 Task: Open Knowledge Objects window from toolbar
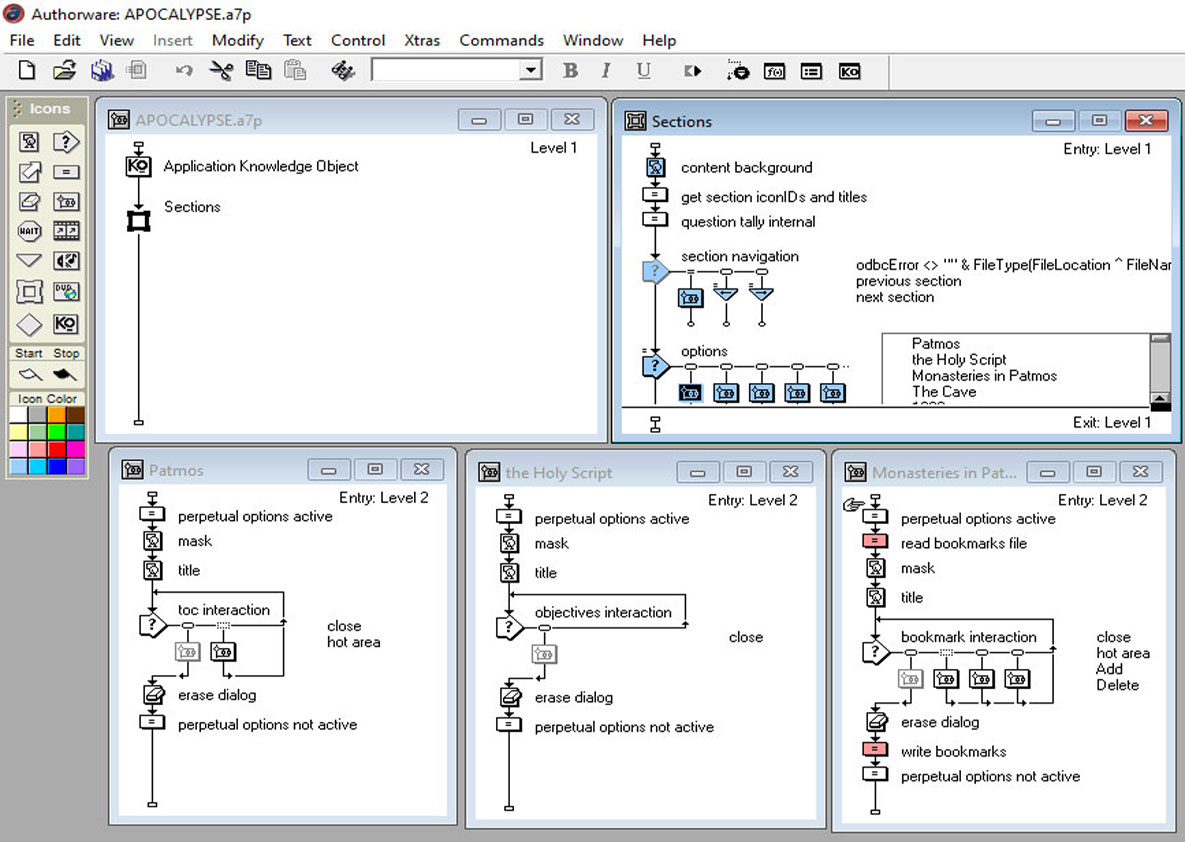click(849, 72)
